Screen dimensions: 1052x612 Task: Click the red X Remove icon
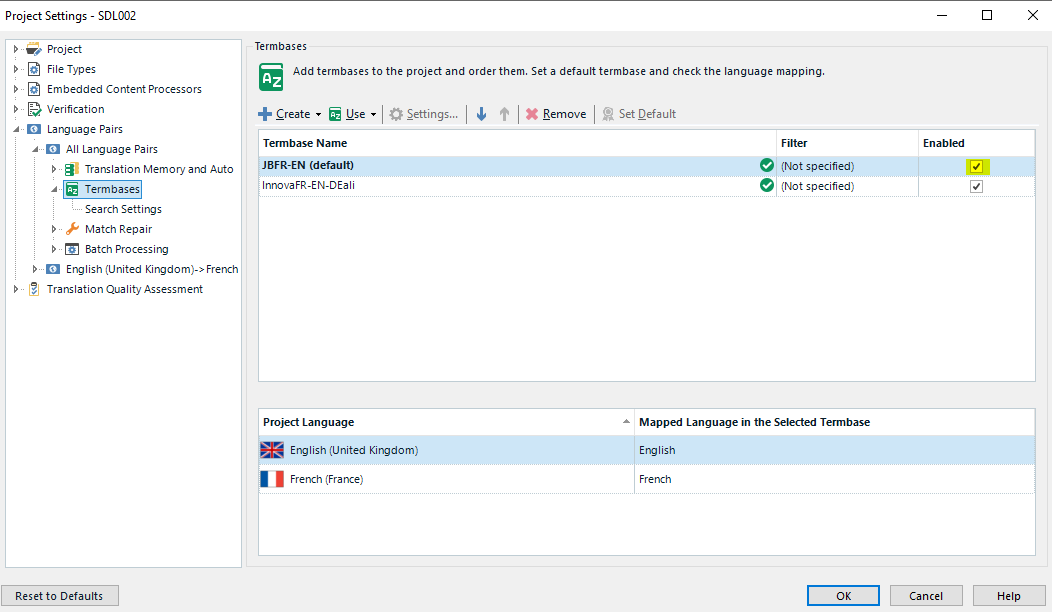532,114
